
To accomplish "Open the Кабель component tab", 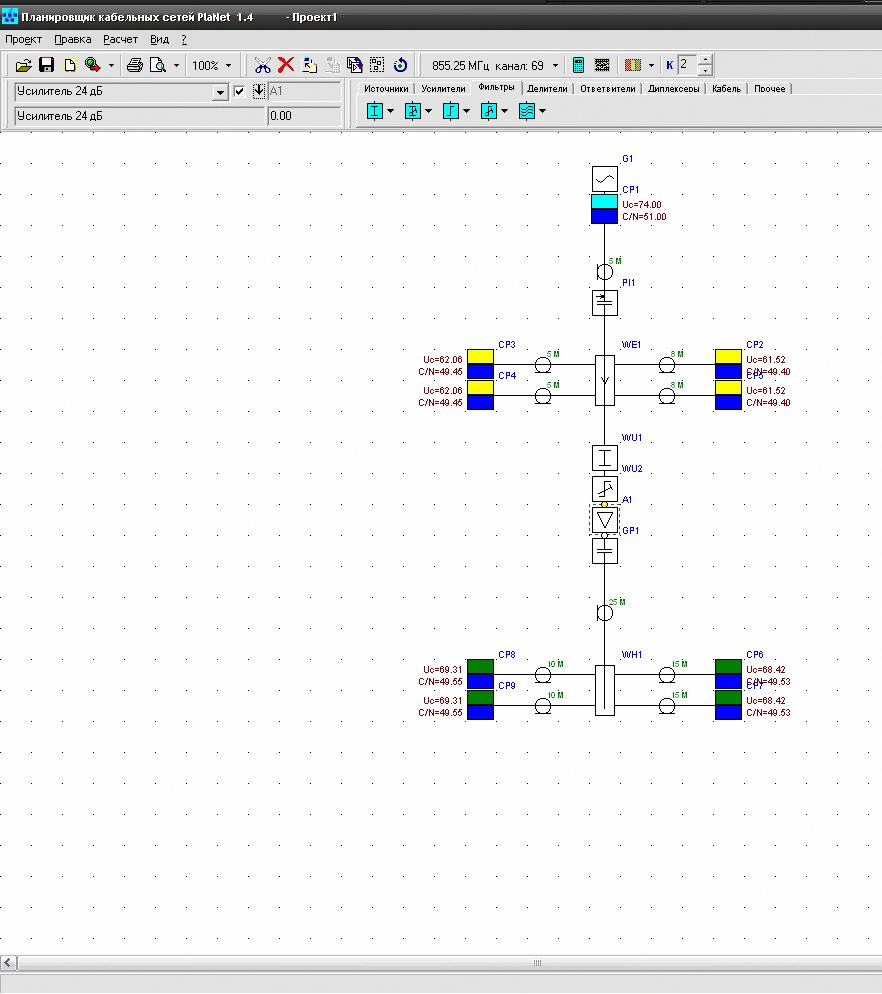I will pyautogui.click(x=726, y=89).
